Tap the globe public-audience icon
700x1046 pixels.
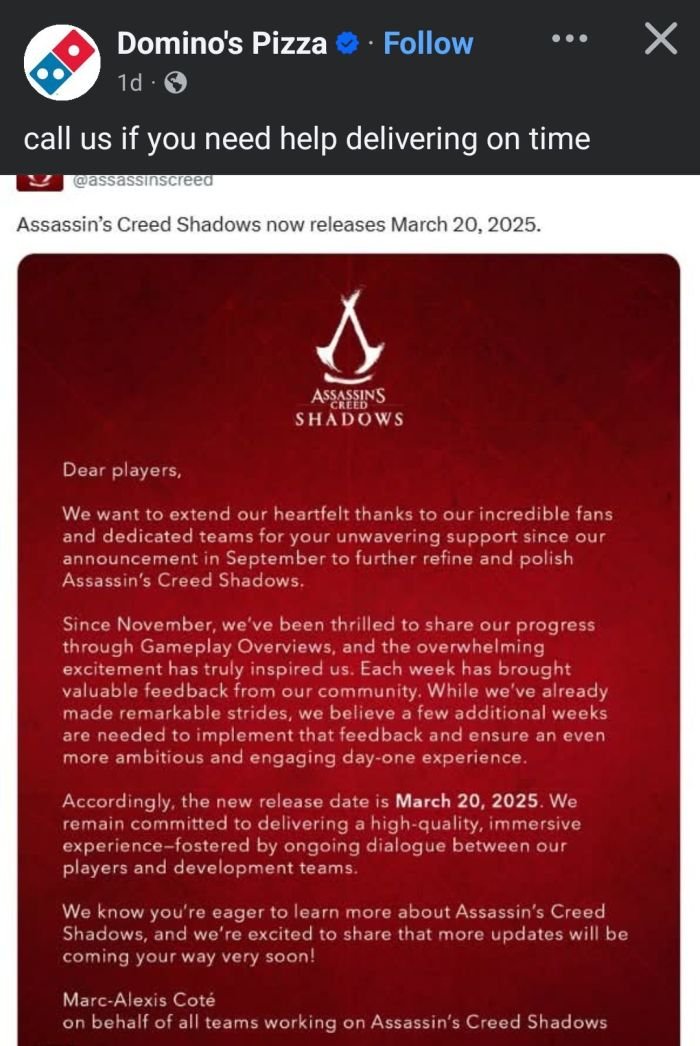pyautogui.click(x=174, y=83)
